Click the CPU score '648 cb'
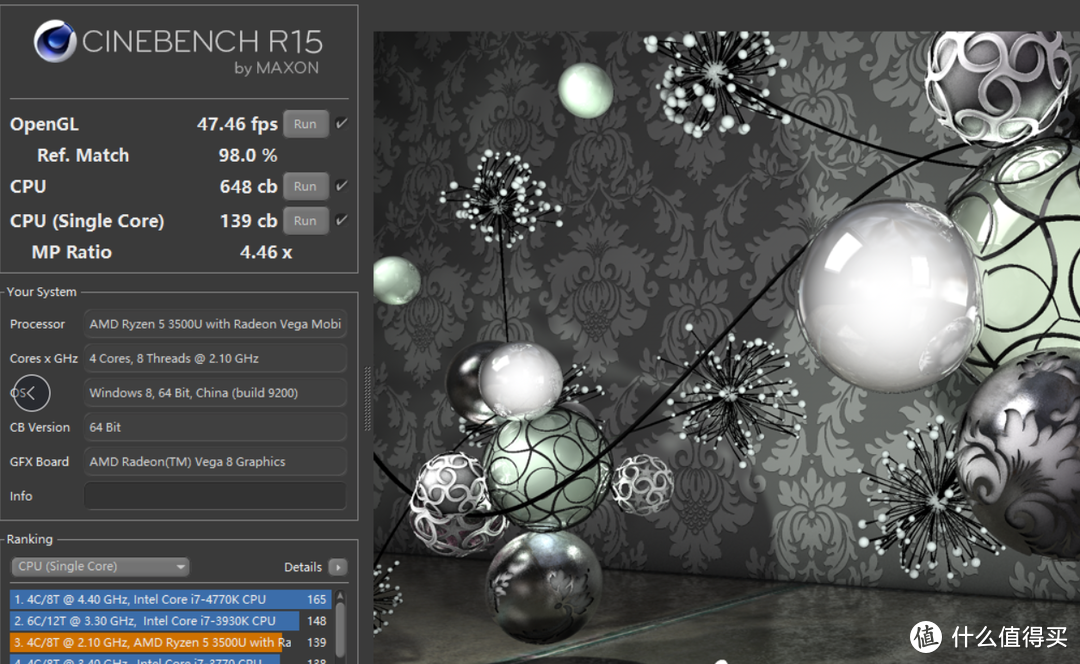1080x664 pixels. point(248,187)
